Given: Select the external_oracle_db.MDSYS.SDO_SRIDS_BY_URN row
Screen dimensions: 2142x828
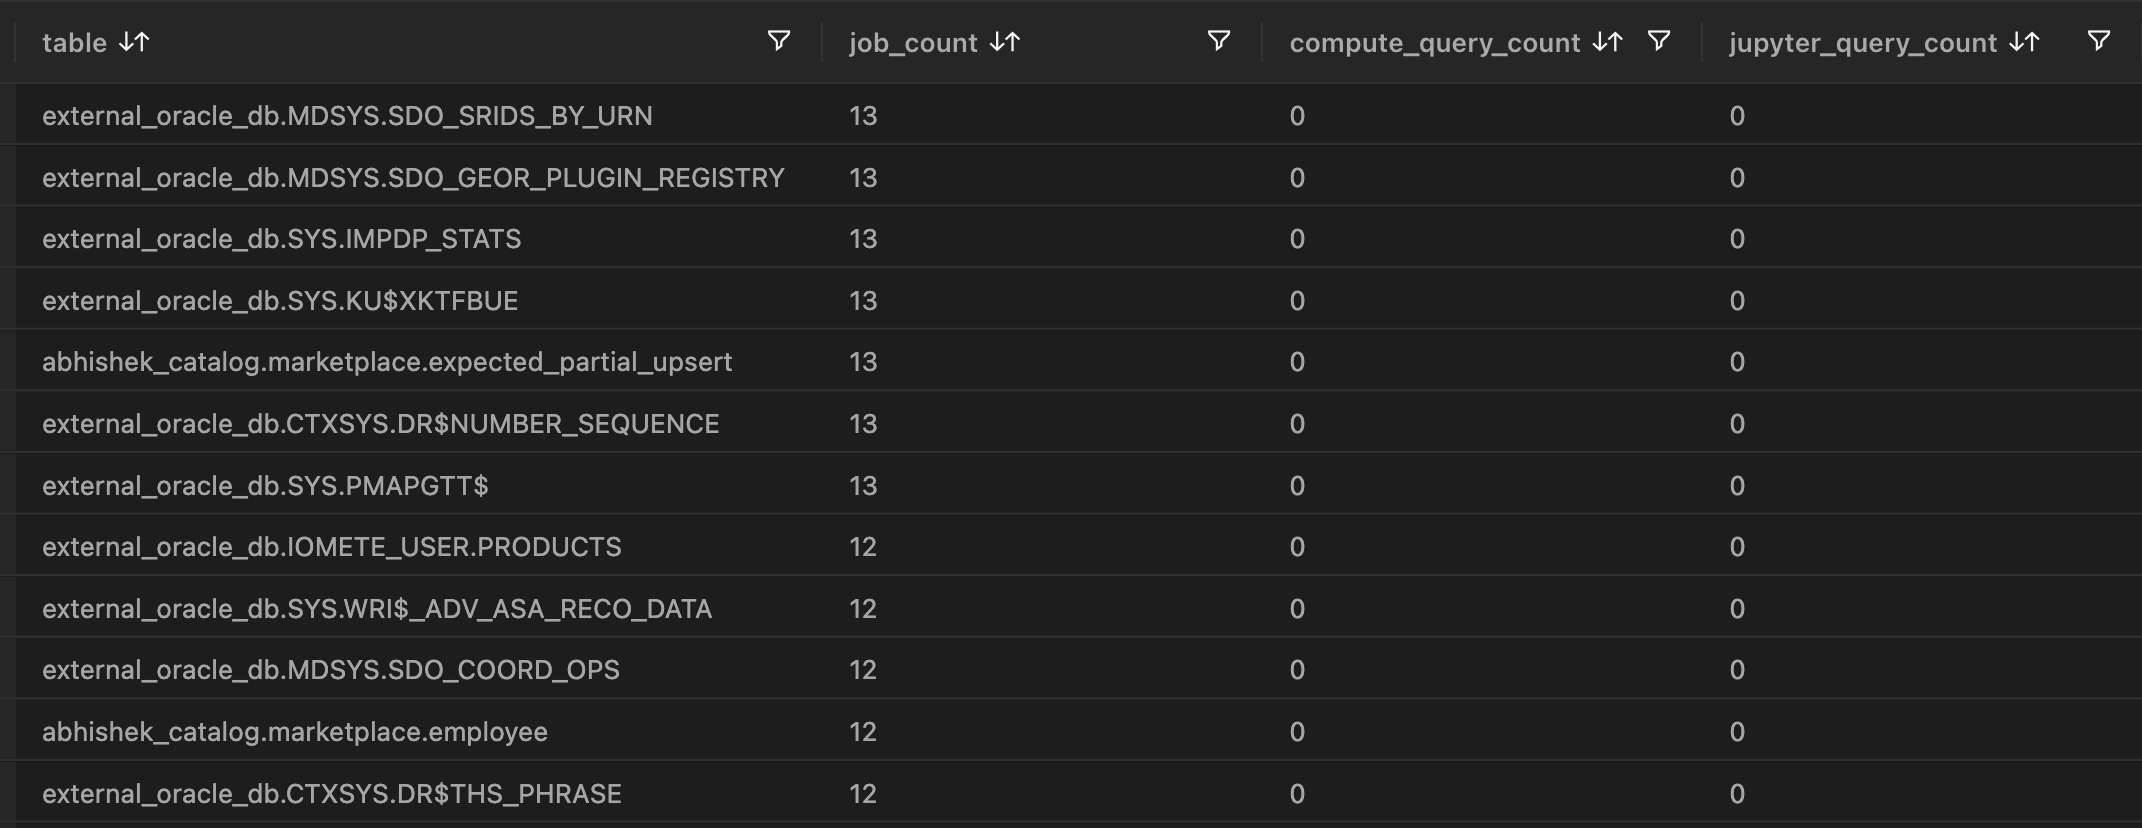Looking at the screenshot, I should 347,116.
